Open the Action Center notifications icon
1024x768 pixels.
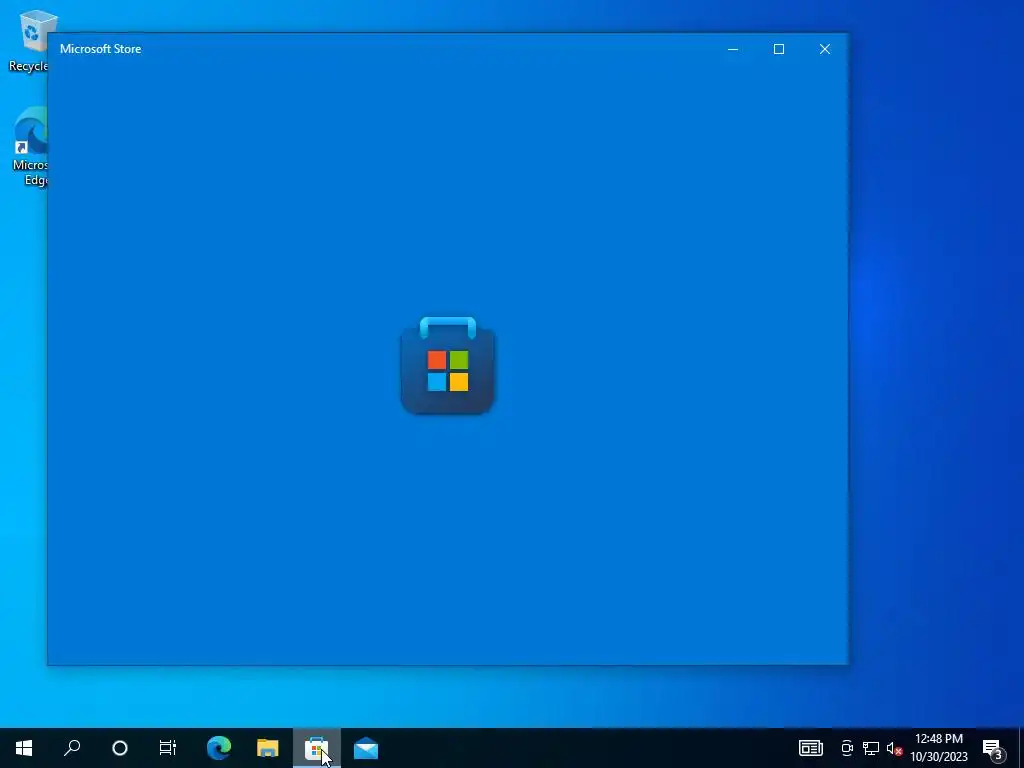pyautogui.click(x=993, y=748)
